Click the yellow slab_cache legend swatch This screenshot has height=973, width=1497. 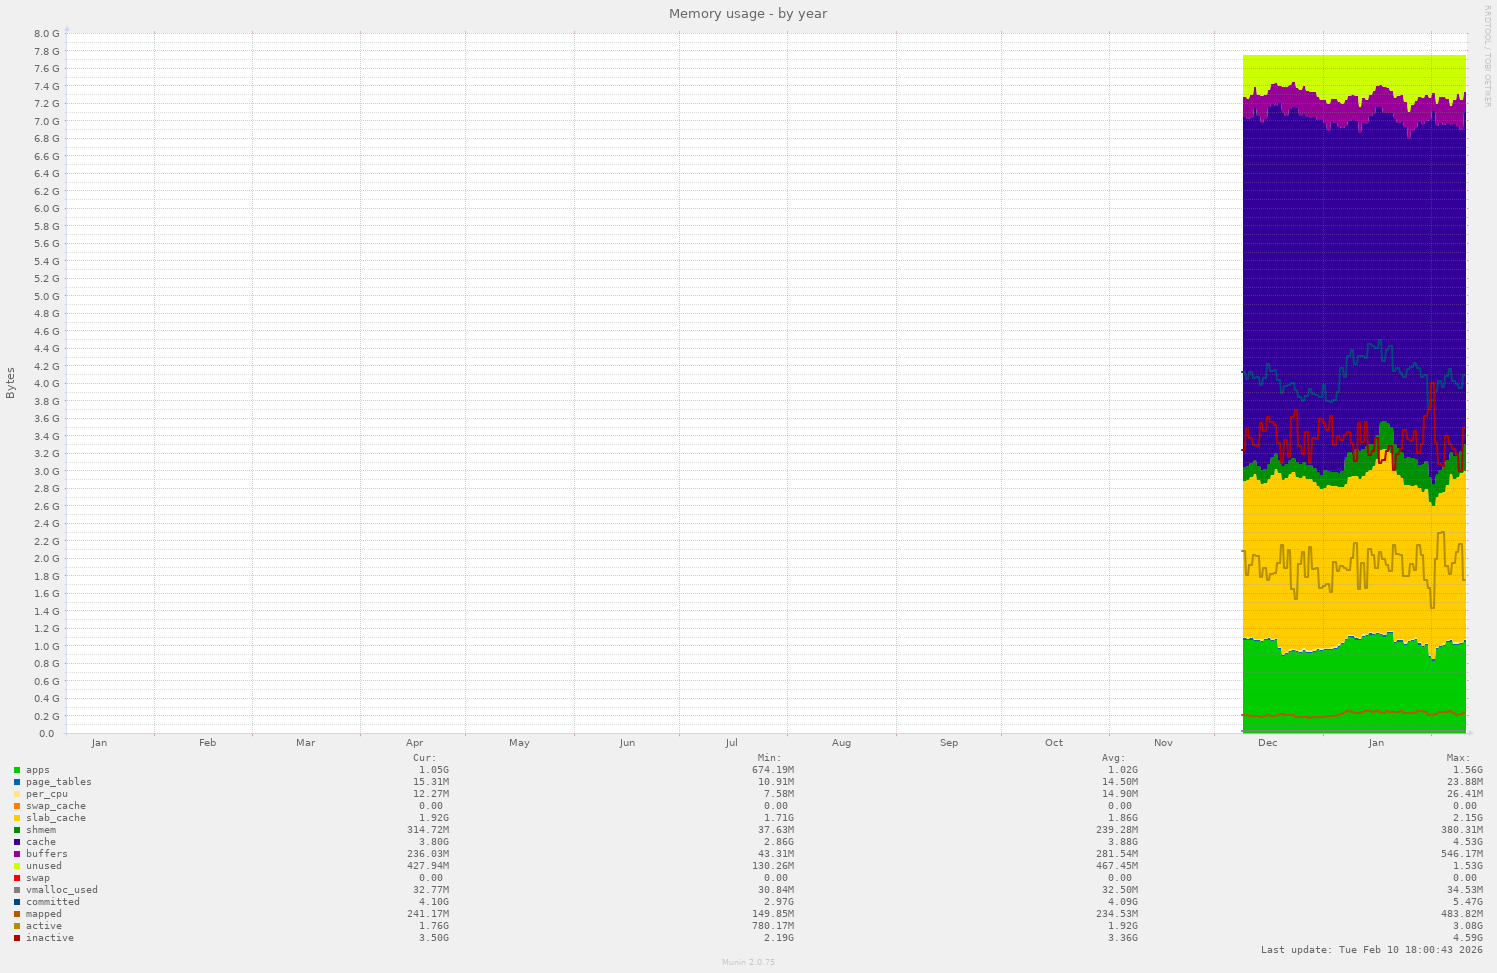(x=16, y=817)
